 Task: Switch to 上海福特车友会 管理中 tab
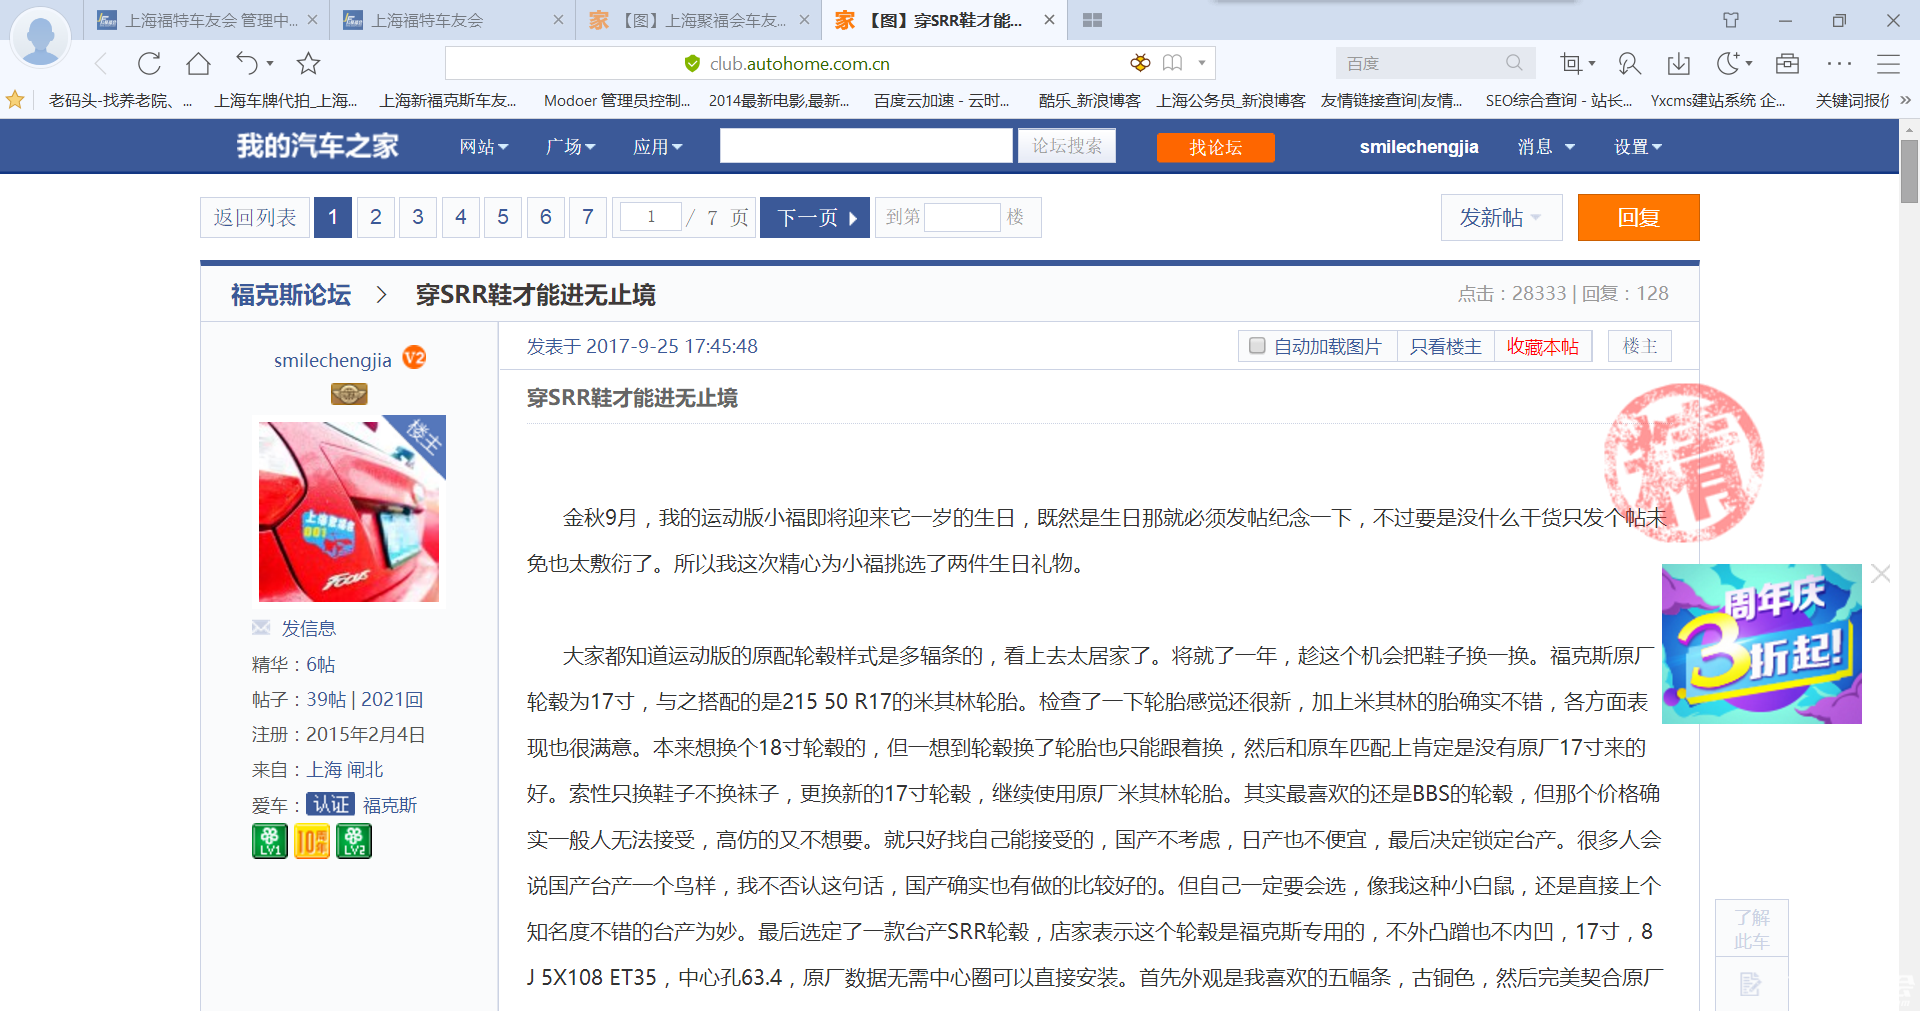pyautogui.click(x=207, y=20)
